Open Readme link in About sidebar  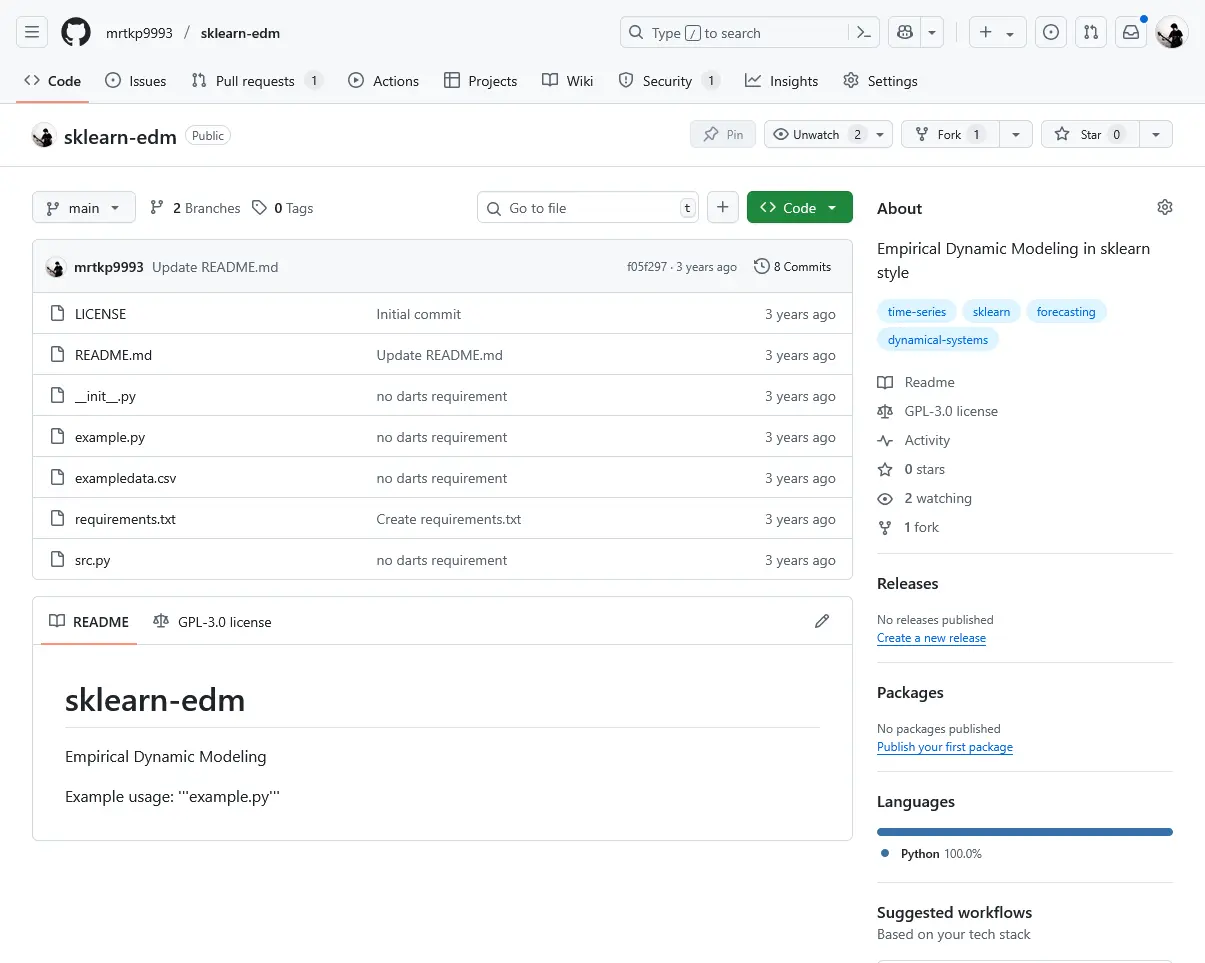916,382
